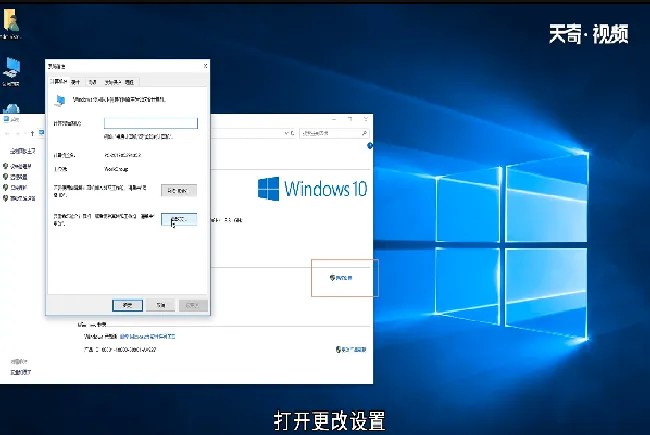Click the search magnifier icon in System window

click(364, 133)
